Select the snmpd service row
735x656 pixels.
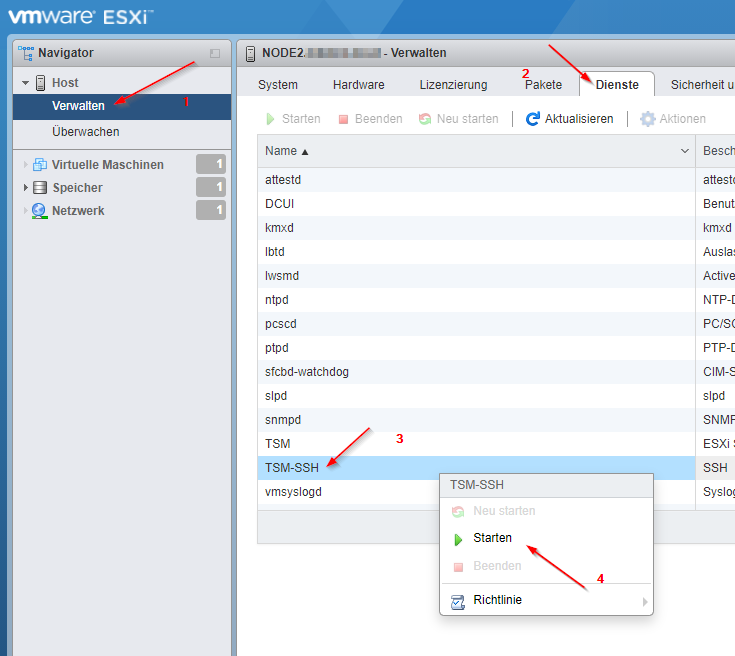click(476, 420)
